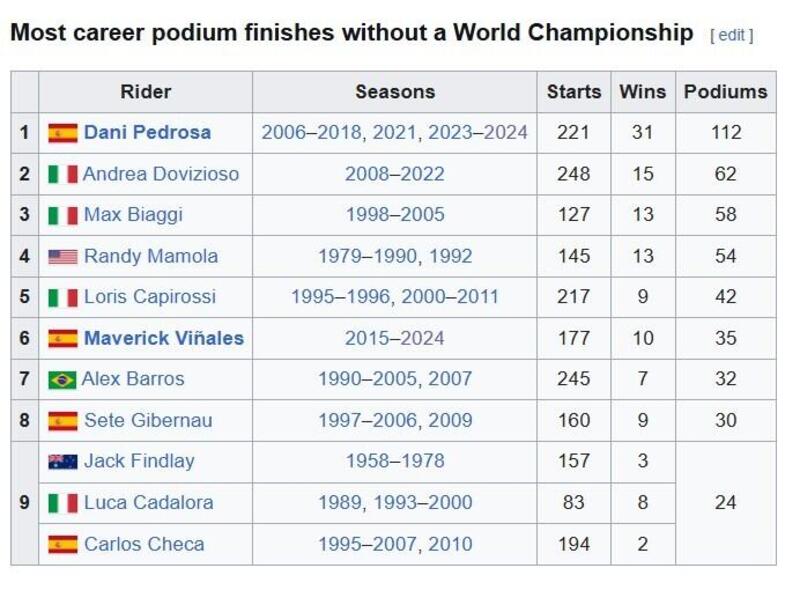
Task: Click the 2008–2022 seasons link for Dovizioso
Action: click(x=394, y=174)
